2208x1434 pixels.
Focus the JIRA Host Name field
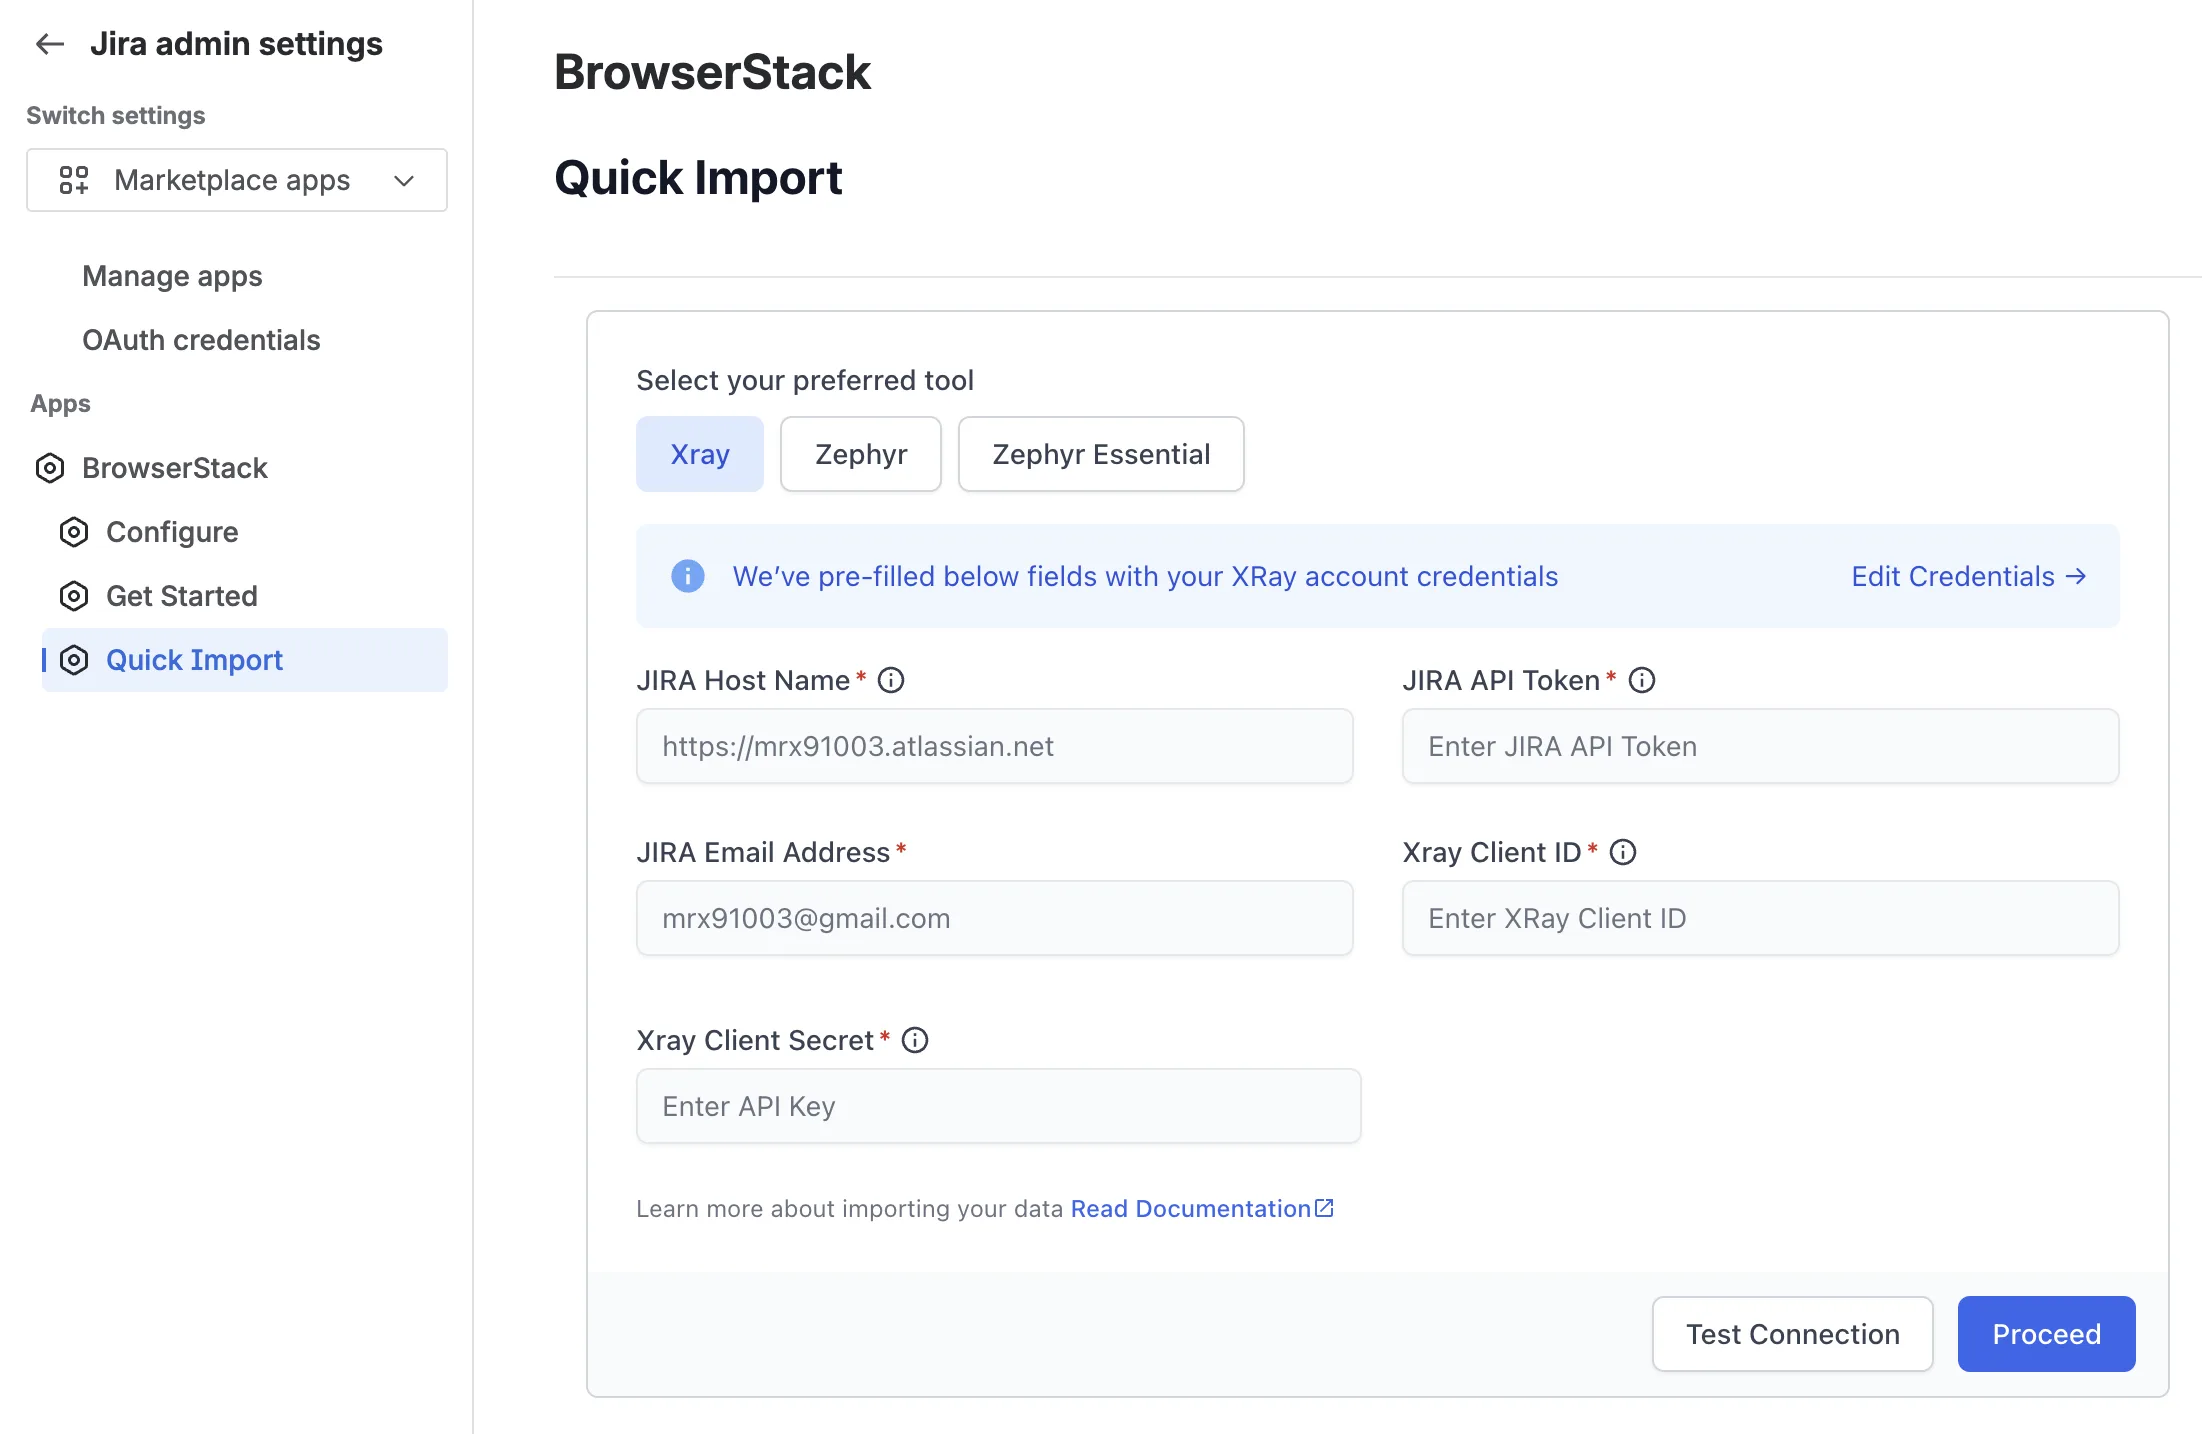995,746
